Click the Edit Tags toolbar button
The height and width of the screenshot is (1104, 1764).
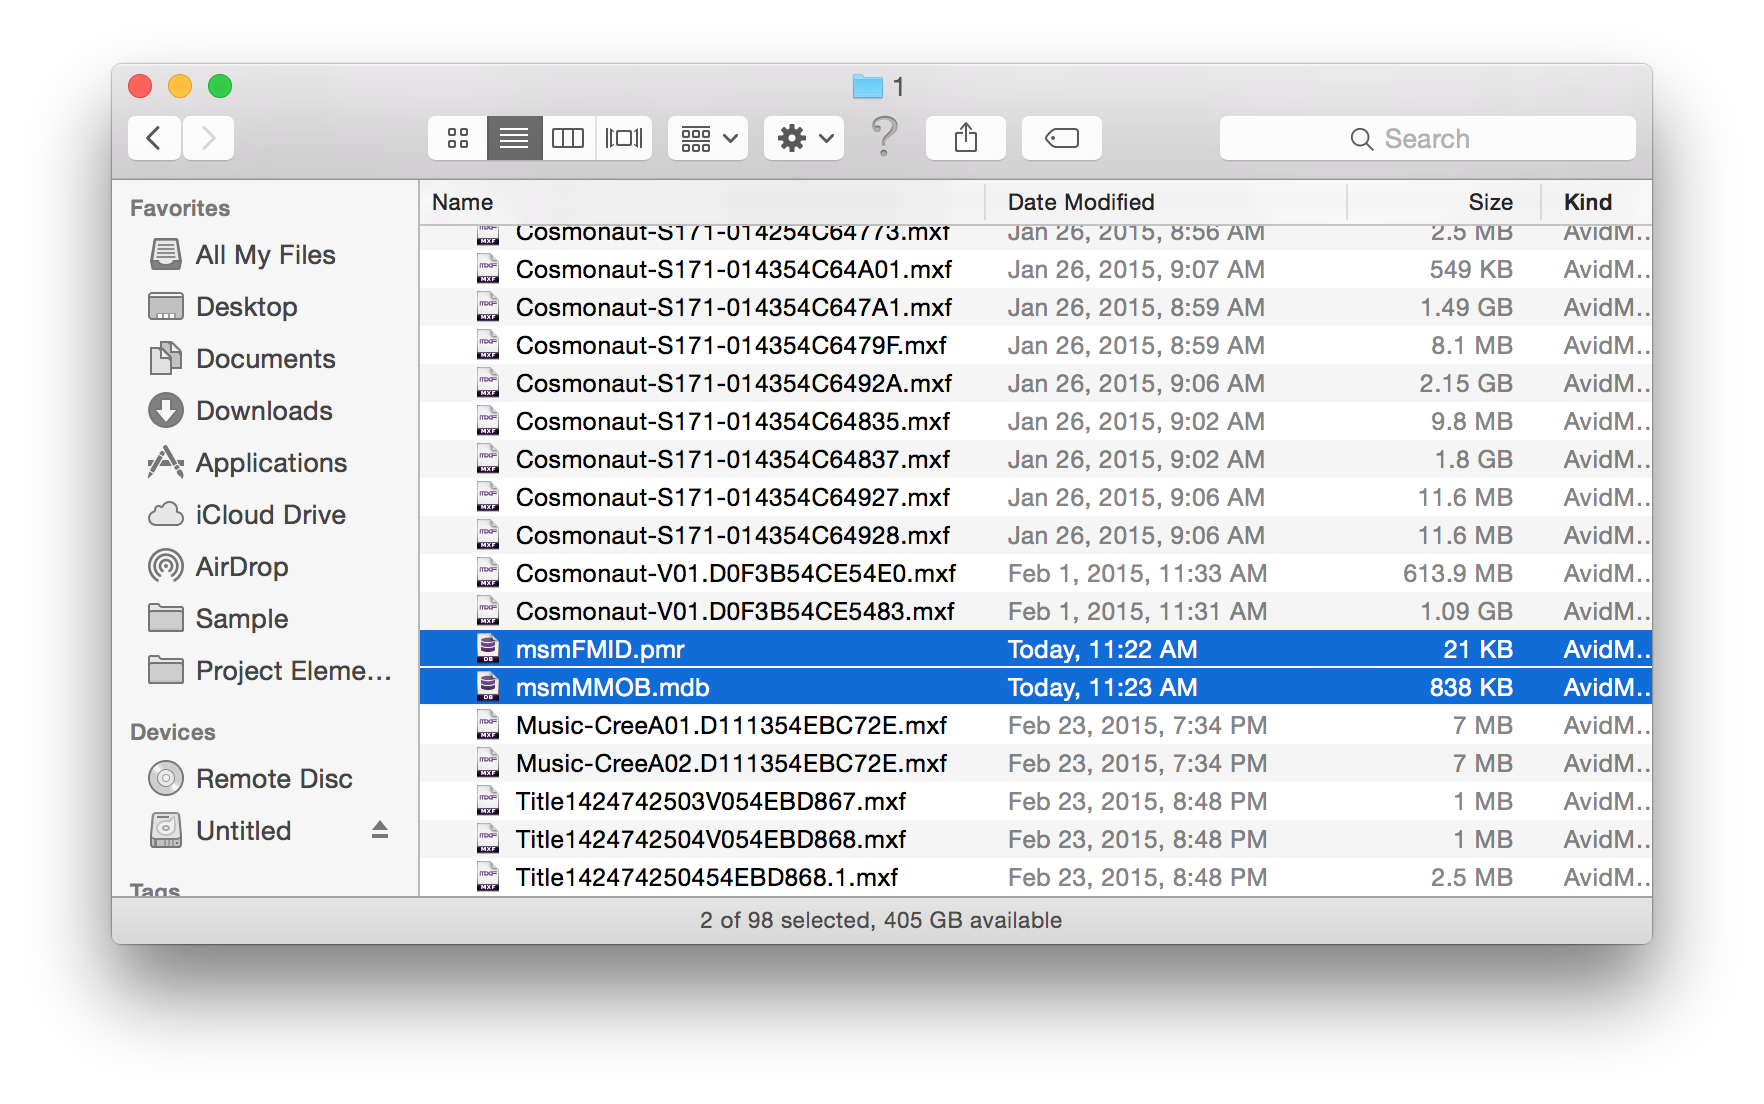(1062, 138)
